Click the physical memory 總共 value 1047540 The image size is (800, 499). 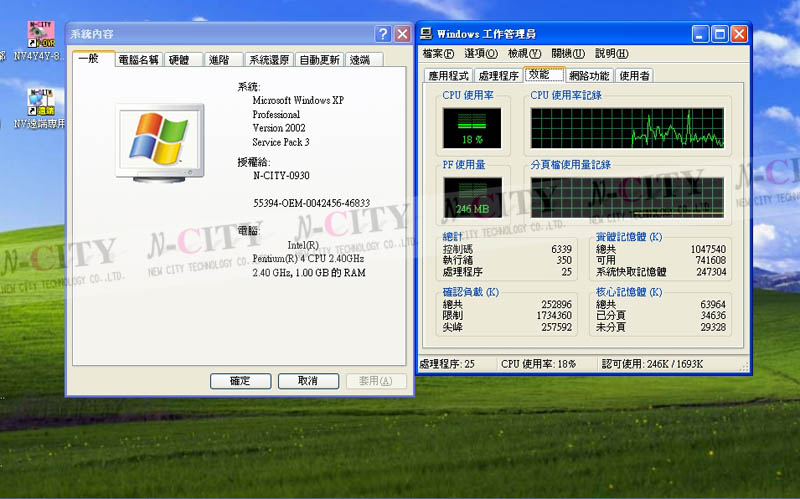(x=708, y=250)
